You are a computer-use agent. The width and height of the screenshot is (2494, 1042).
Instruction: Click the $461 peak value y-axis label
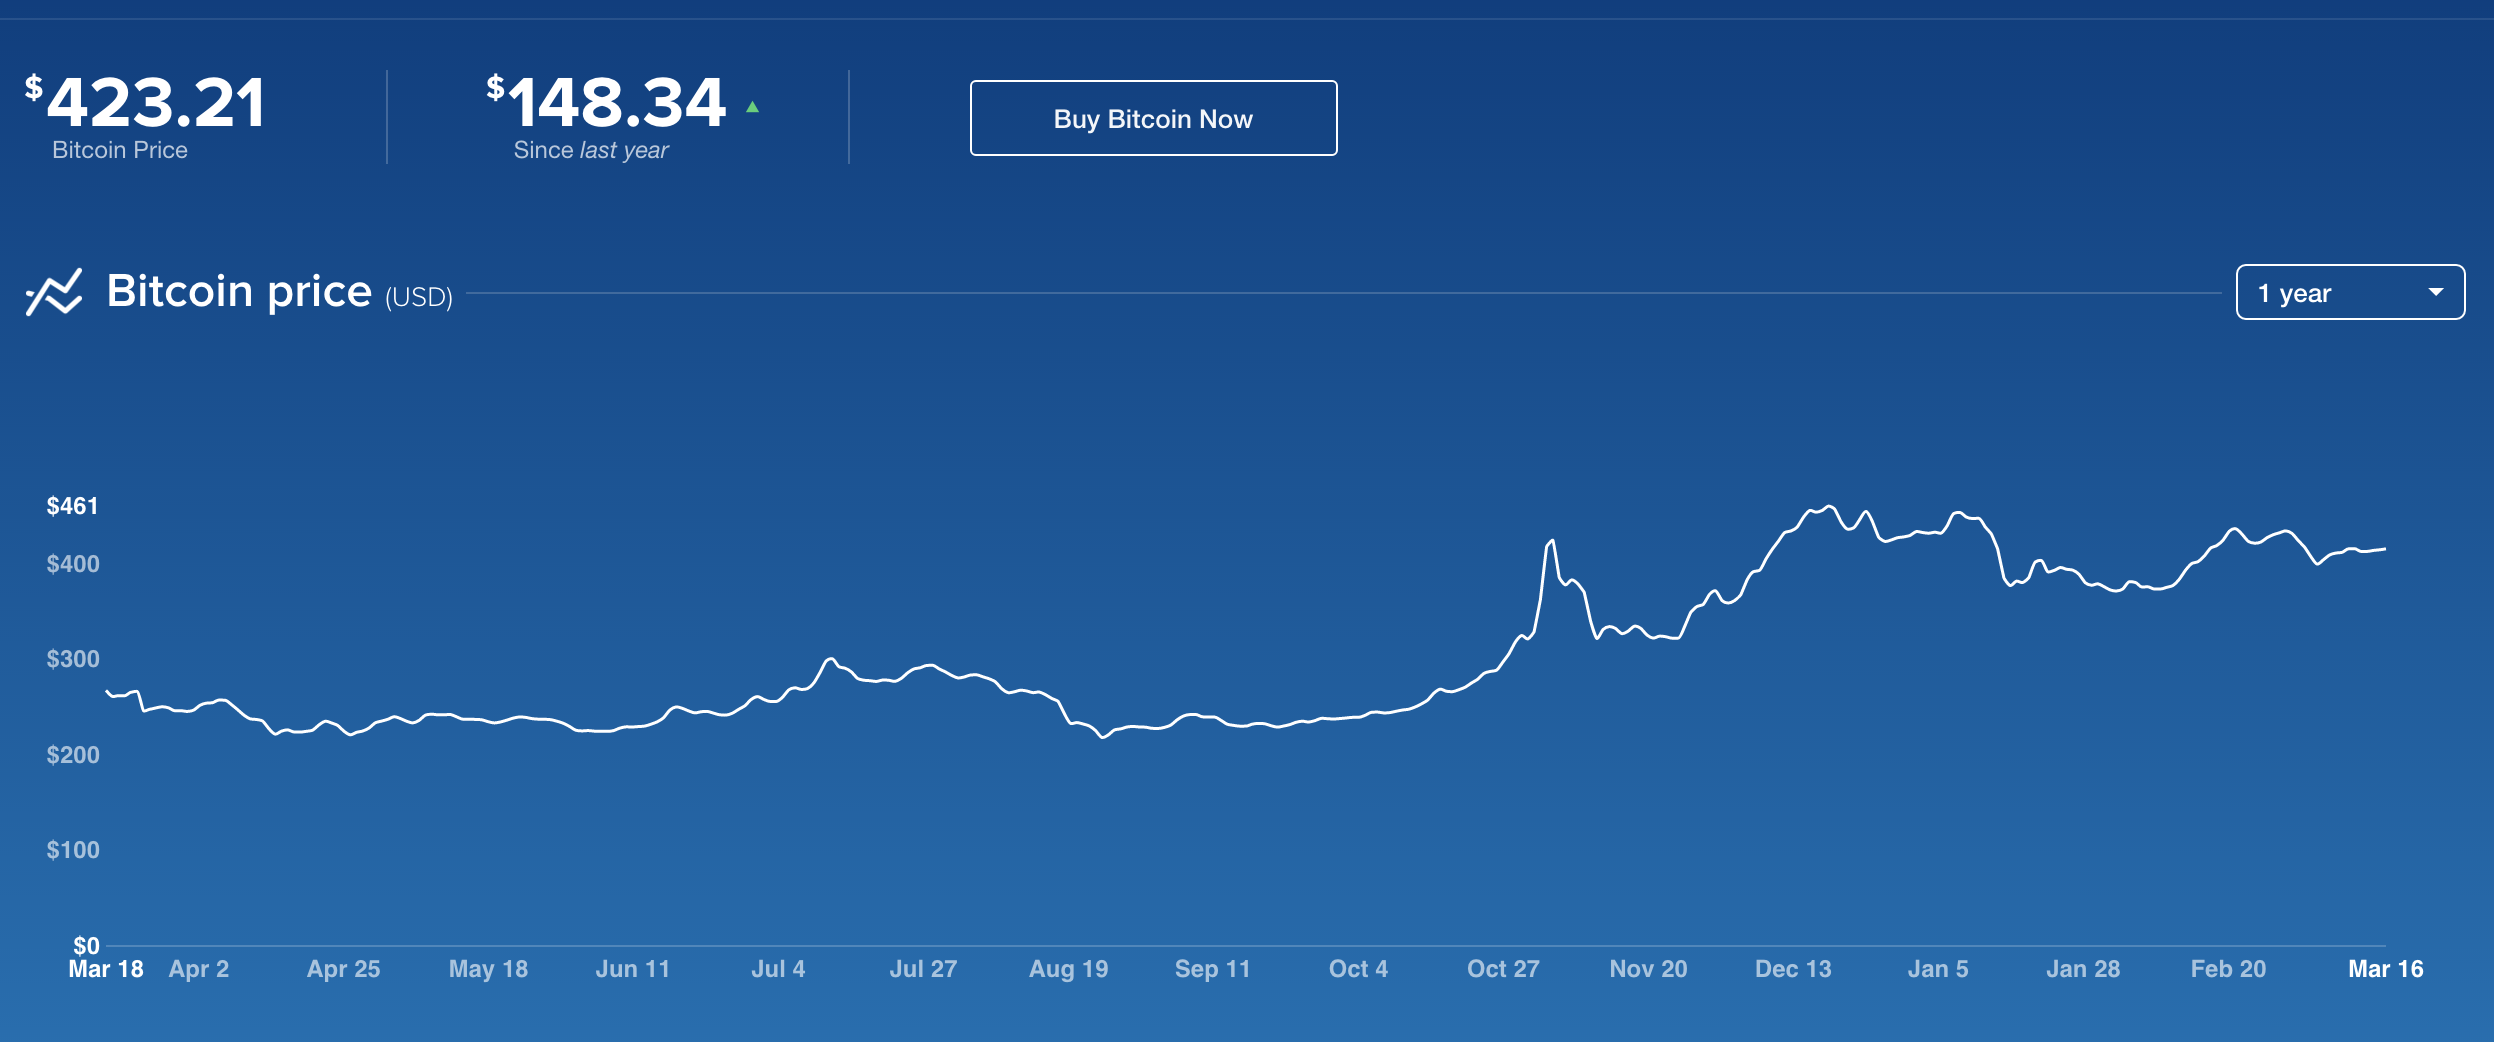point(72,506)
